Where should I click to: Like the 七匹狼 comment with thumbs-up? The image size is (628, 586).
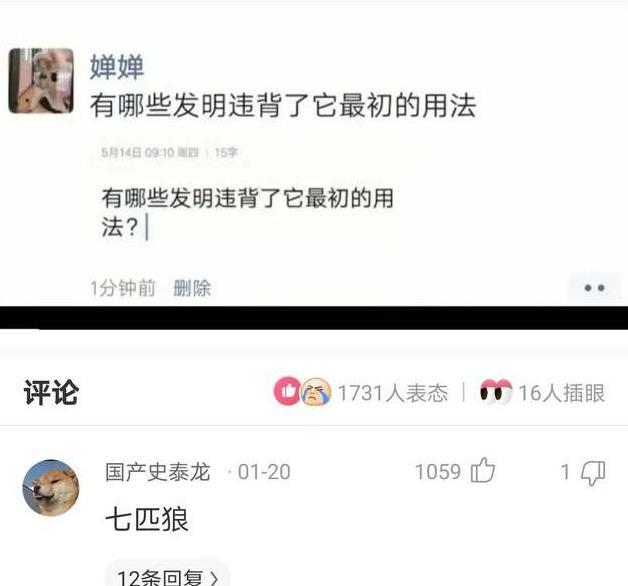coord(483,470)
